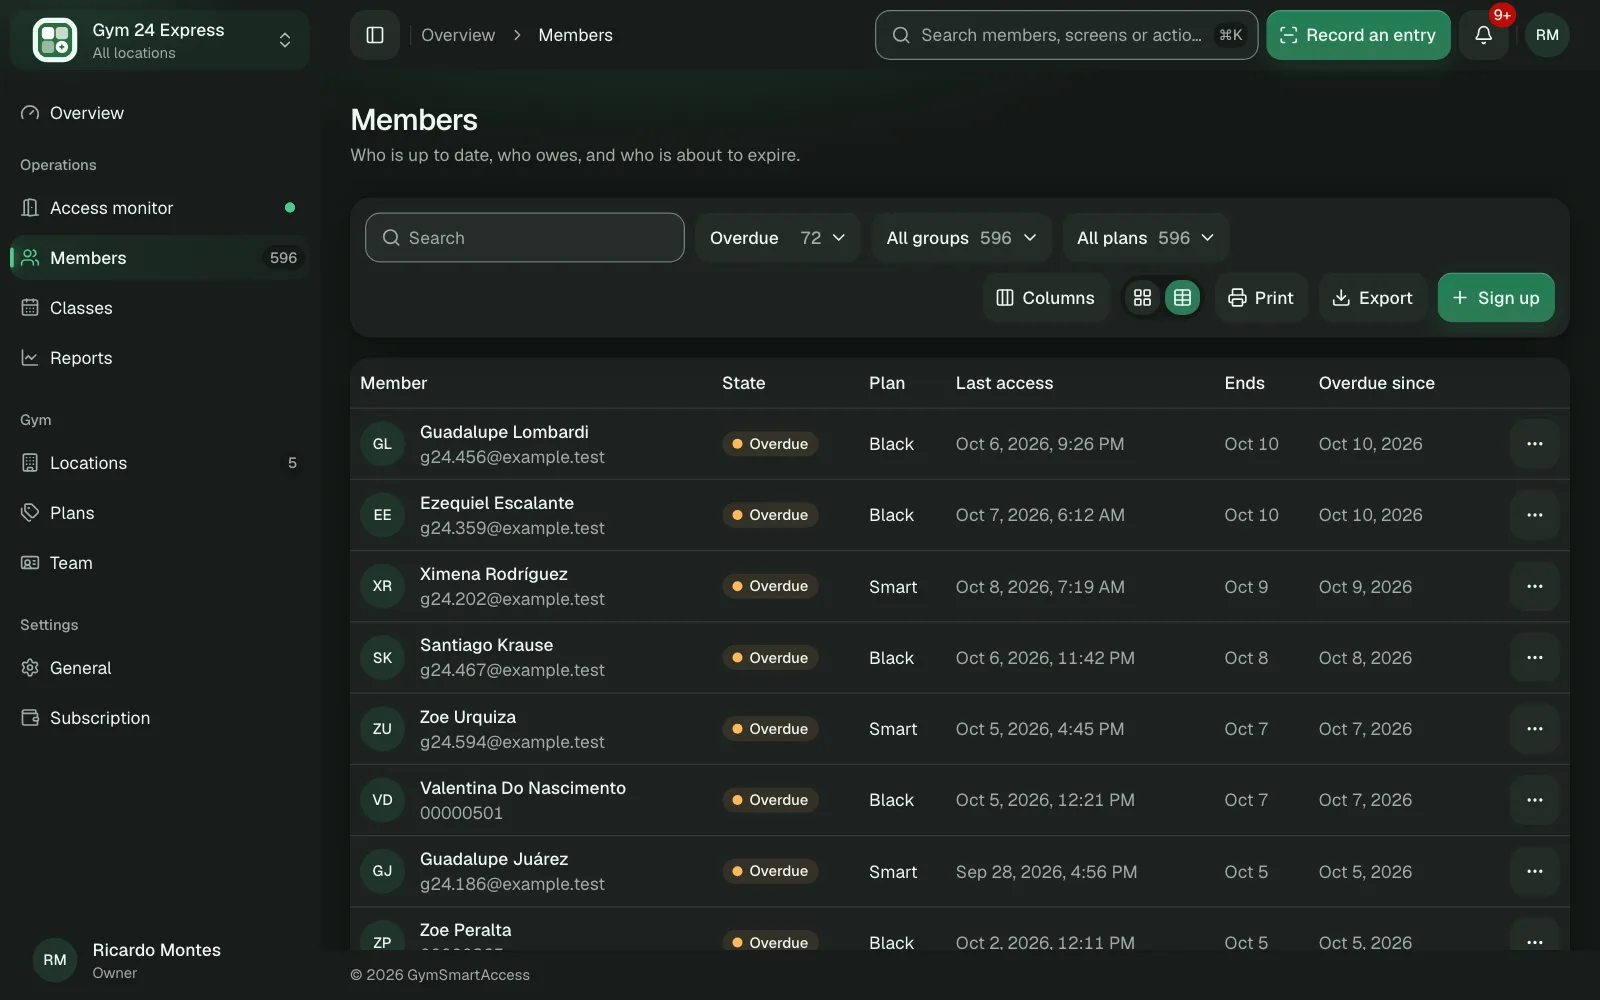Screen dimensions: 1600x1000
Task: Open the All plans filter dropdown
Action: (1146, 238)
